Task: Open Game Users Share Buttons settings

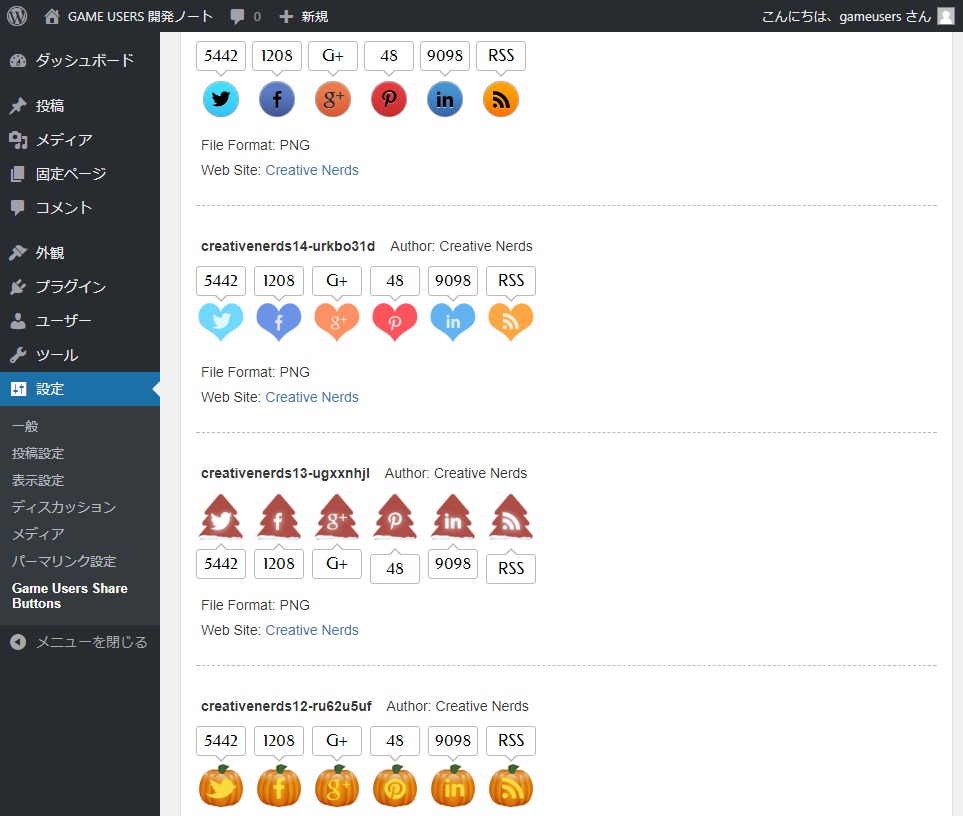Action: [x=70, y=596]
